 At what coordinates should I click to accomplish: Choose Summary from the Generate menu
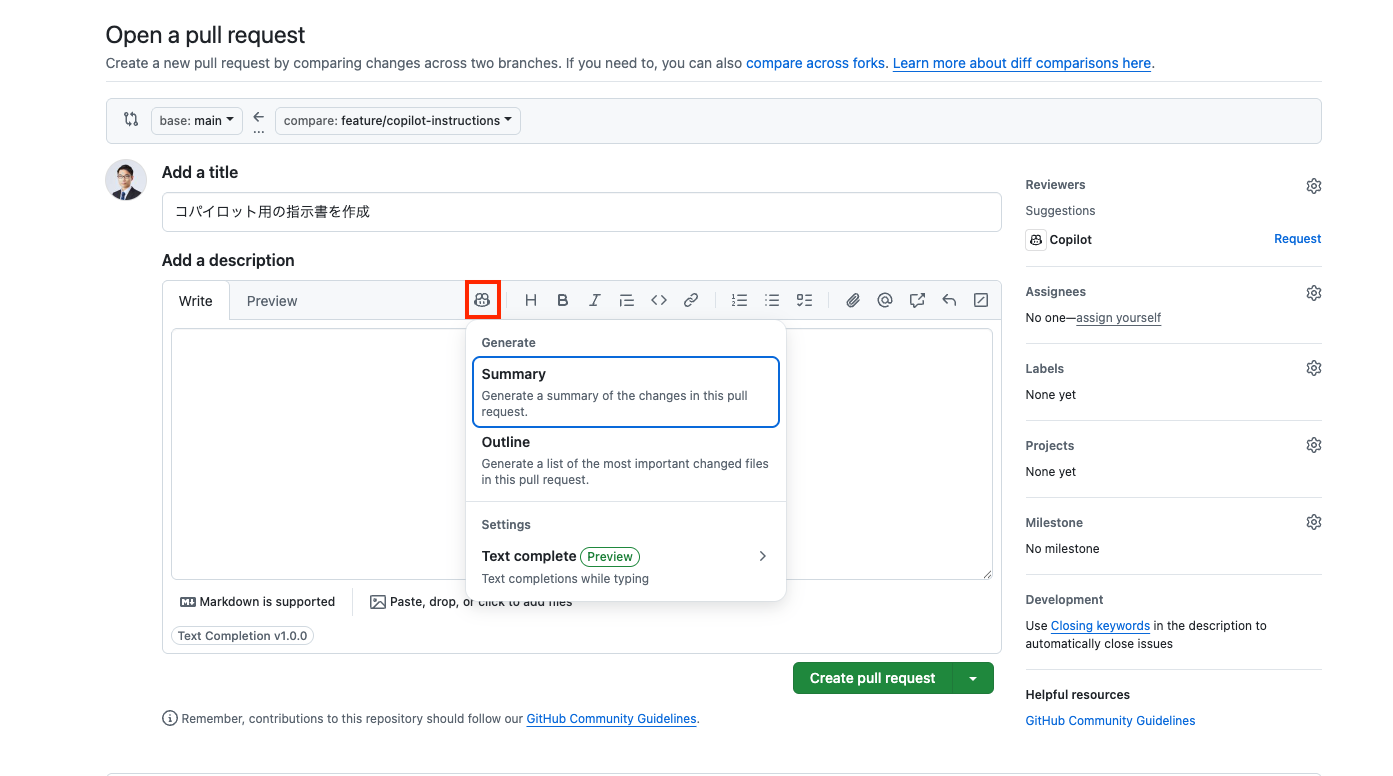point(626,392)
